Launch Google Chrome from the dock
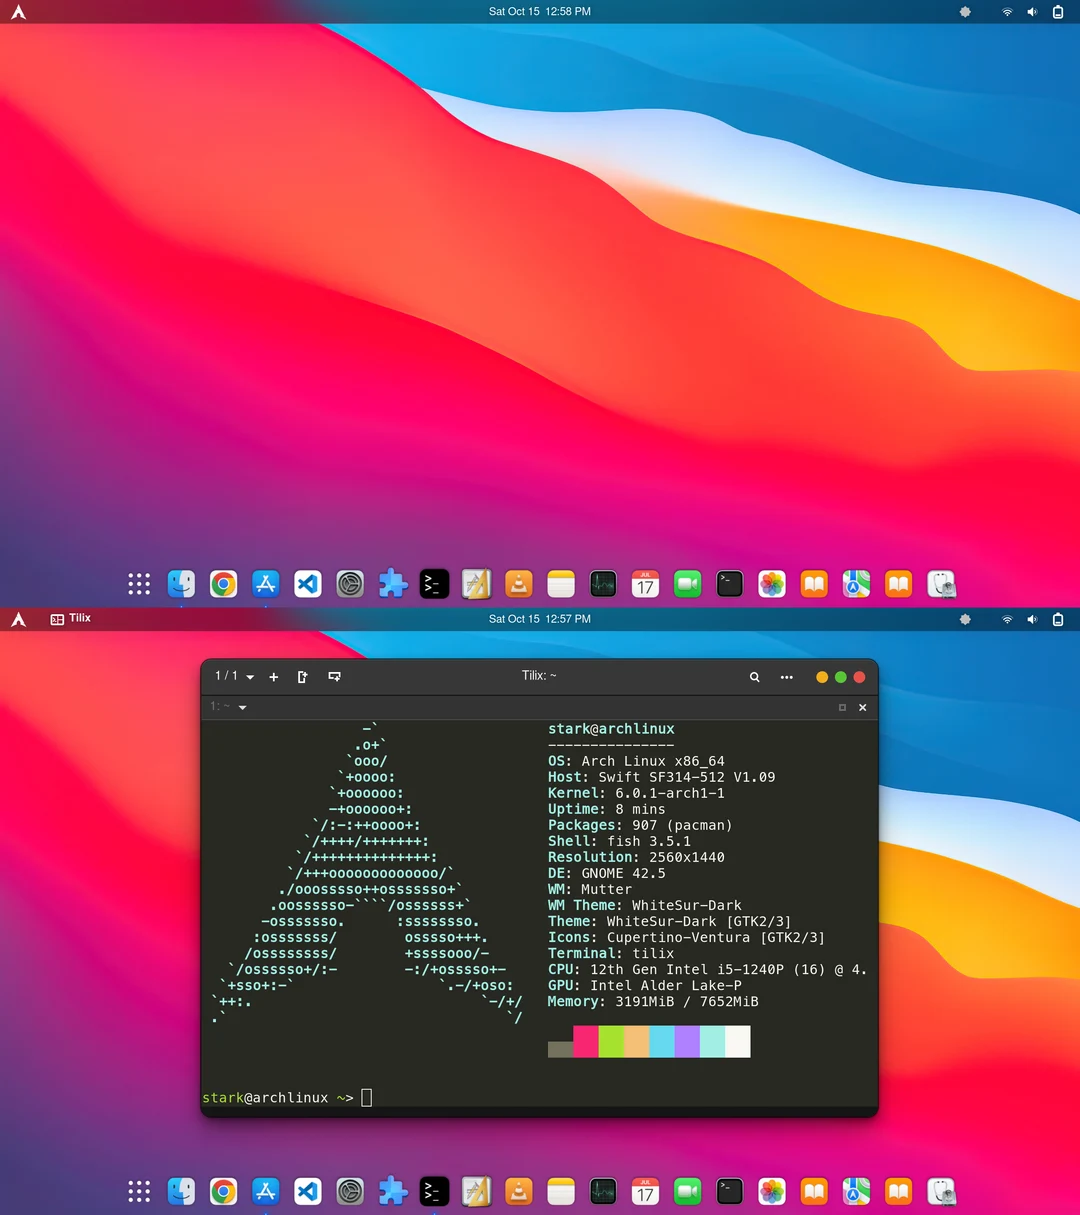 223,1191
